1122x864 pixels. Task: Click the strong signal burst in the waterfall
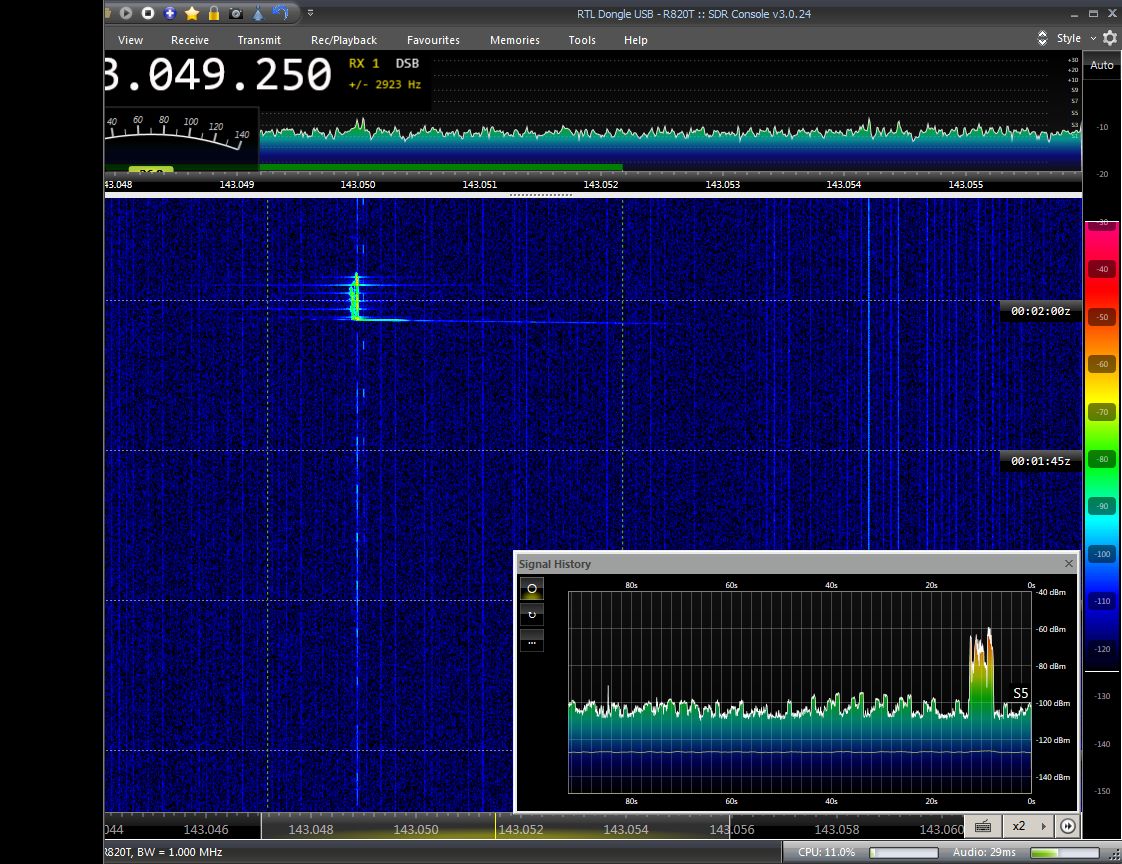356,298
